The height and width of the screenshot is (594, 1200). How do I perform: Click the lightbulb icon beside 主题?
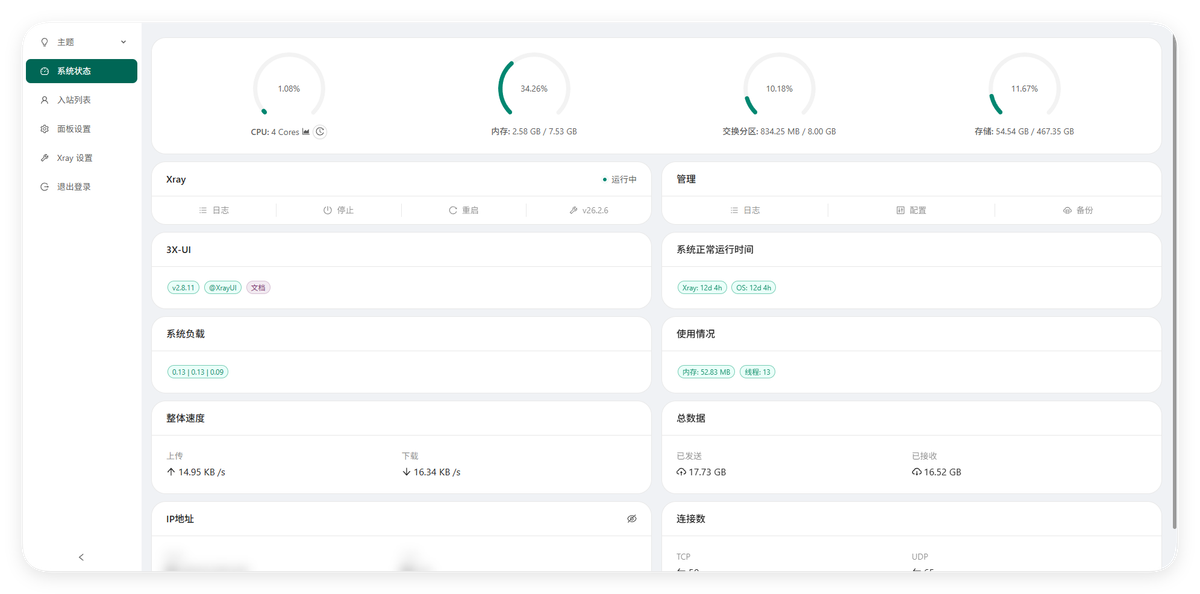(44, 42)
